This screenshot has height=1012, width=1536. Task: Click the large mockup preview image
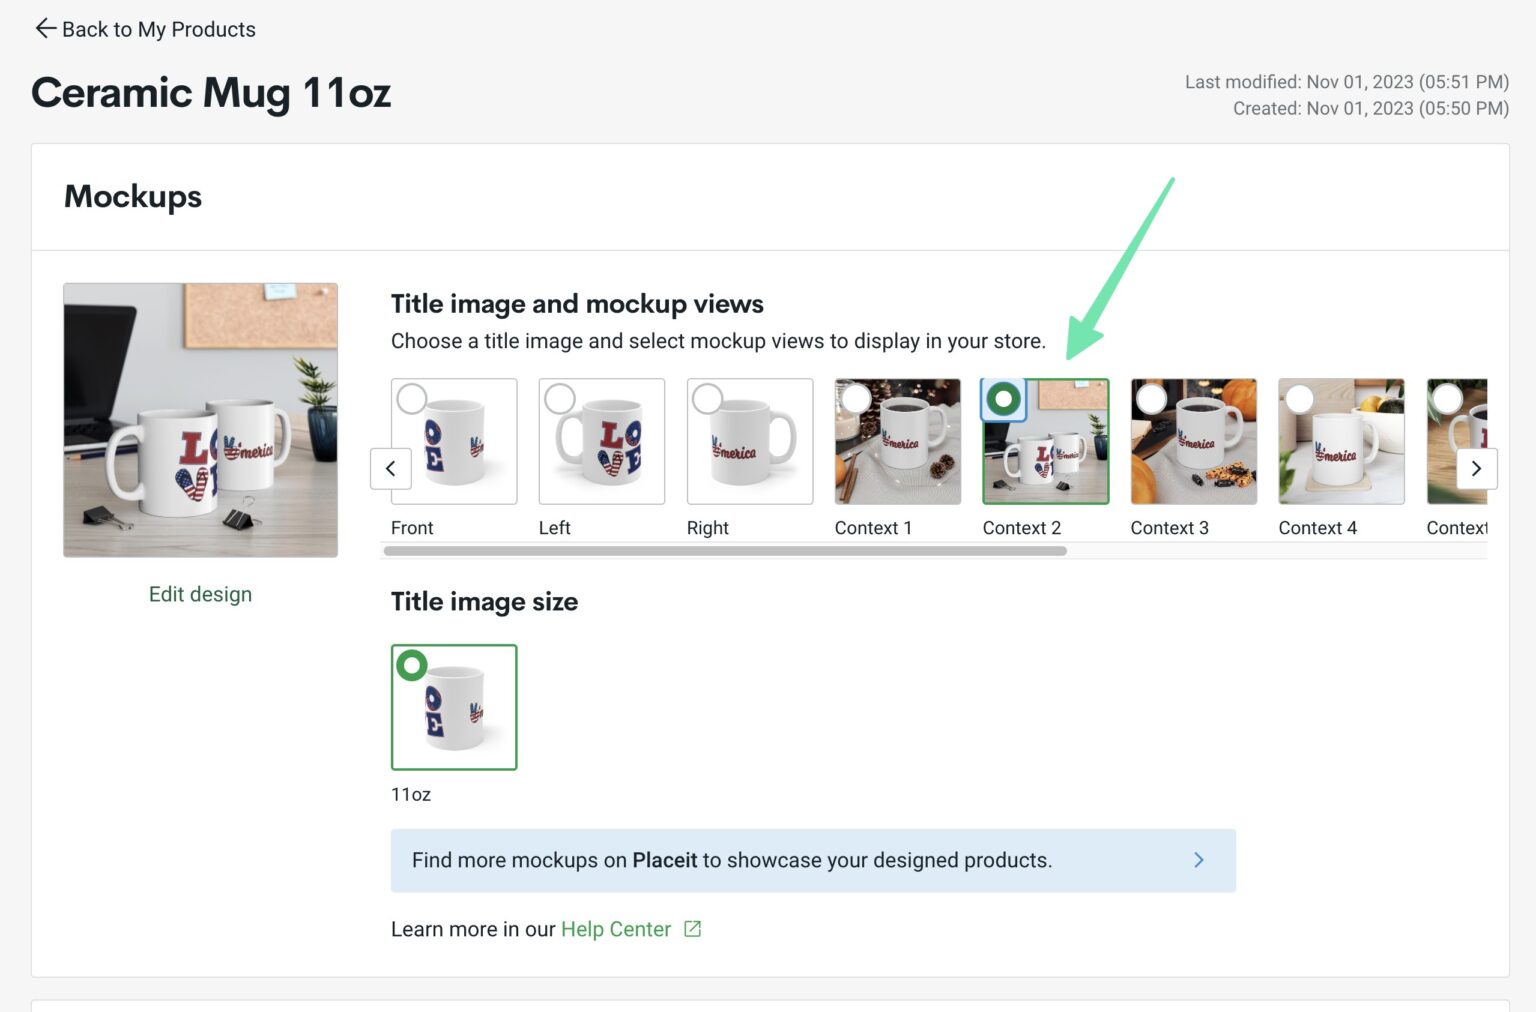tap(200, 420)
